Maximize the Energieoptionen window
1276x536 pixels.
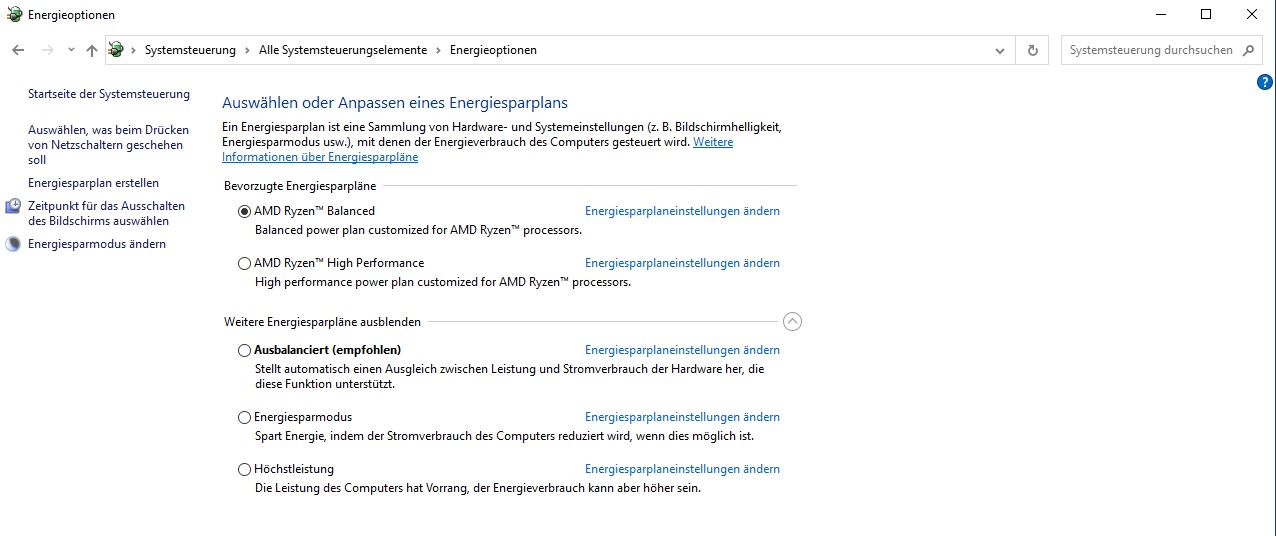1206,14
